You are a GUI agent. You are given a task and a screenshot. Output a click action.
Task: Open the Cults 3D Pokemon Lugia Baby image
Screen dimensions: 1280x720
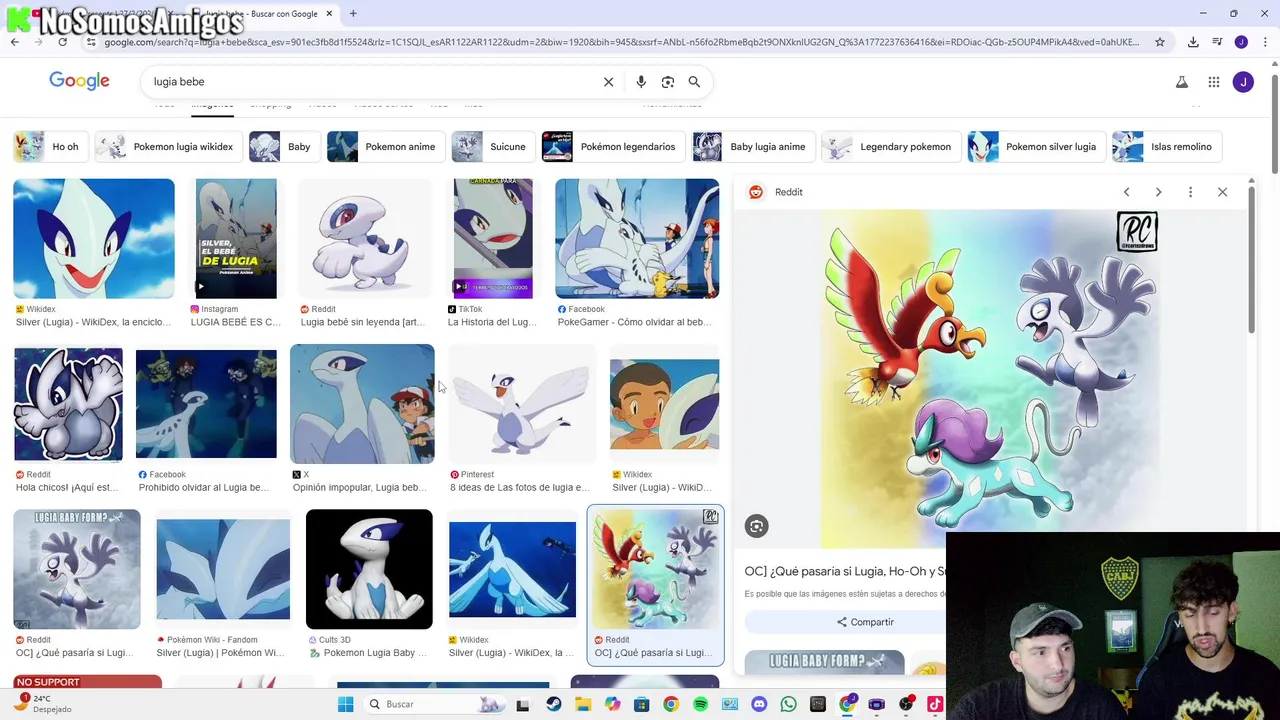369,569
